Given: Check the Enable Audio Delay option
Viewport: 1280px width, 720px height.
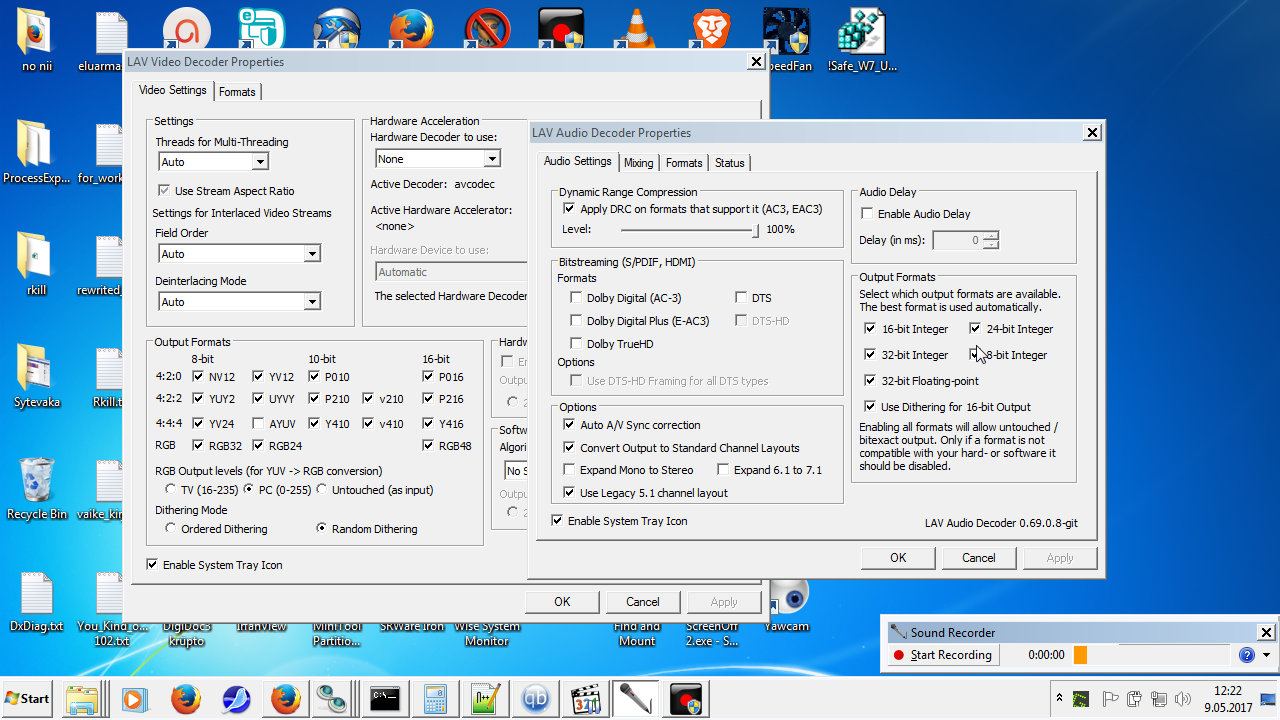Looking at the screenshot, I should [868, 214].
